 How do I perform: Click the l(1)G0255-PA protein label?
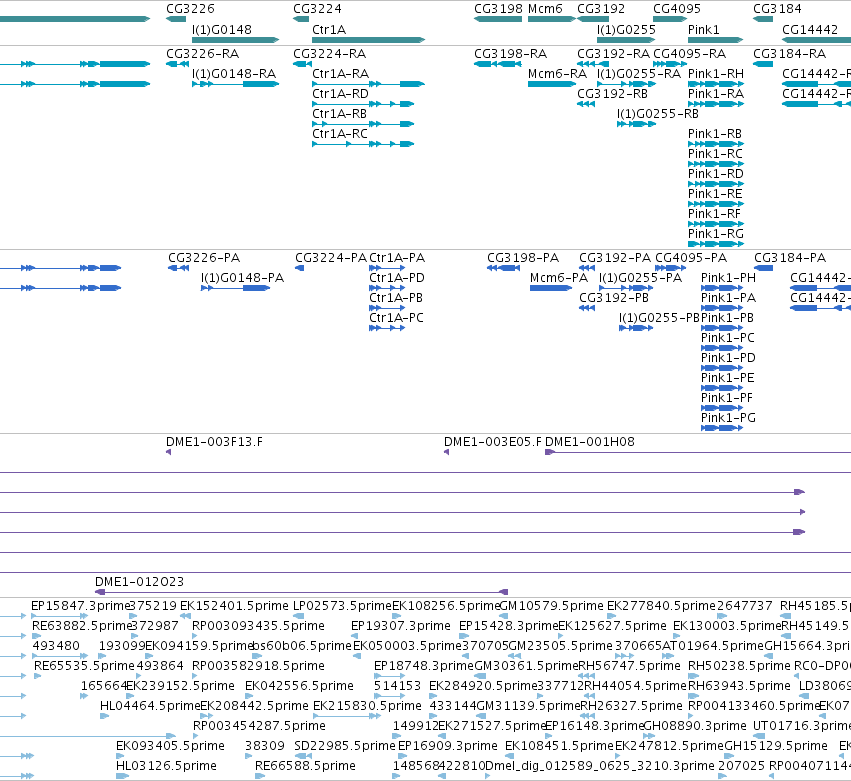640,277
